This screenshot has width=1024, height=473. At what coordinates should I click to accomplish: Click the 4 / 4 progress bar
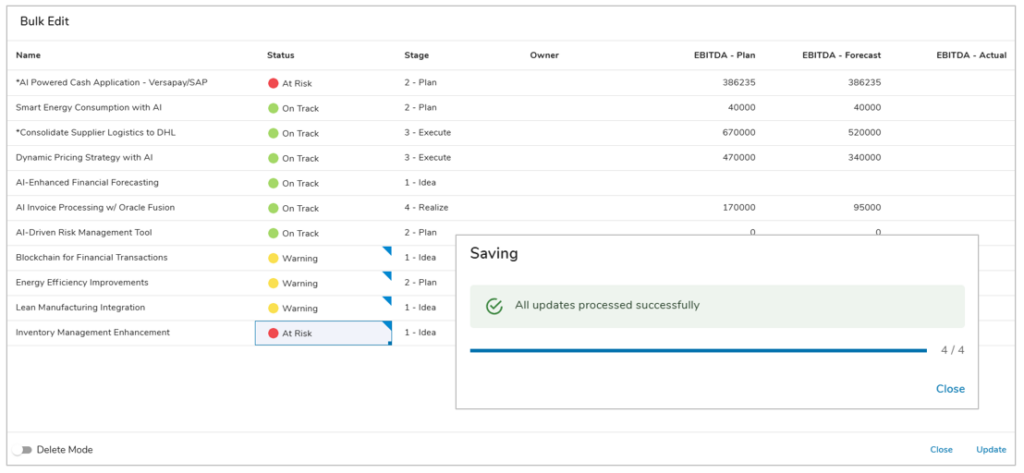coord(698,351)
